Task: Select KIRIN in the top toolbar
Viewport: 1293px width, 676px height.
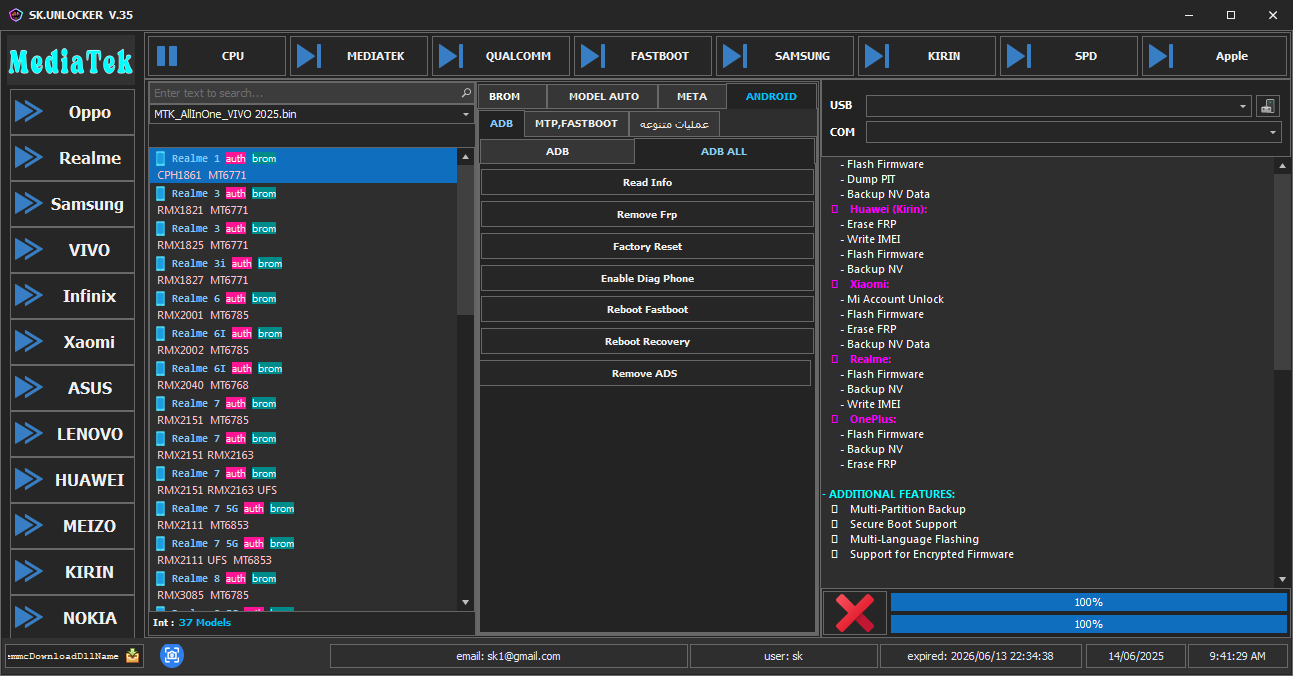Action: 927,56
